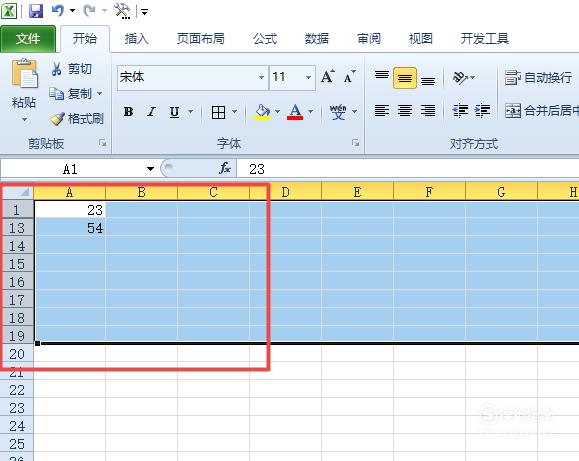
Task: Switch to the 插入 ribbon tab
Action: click(136, 38)
